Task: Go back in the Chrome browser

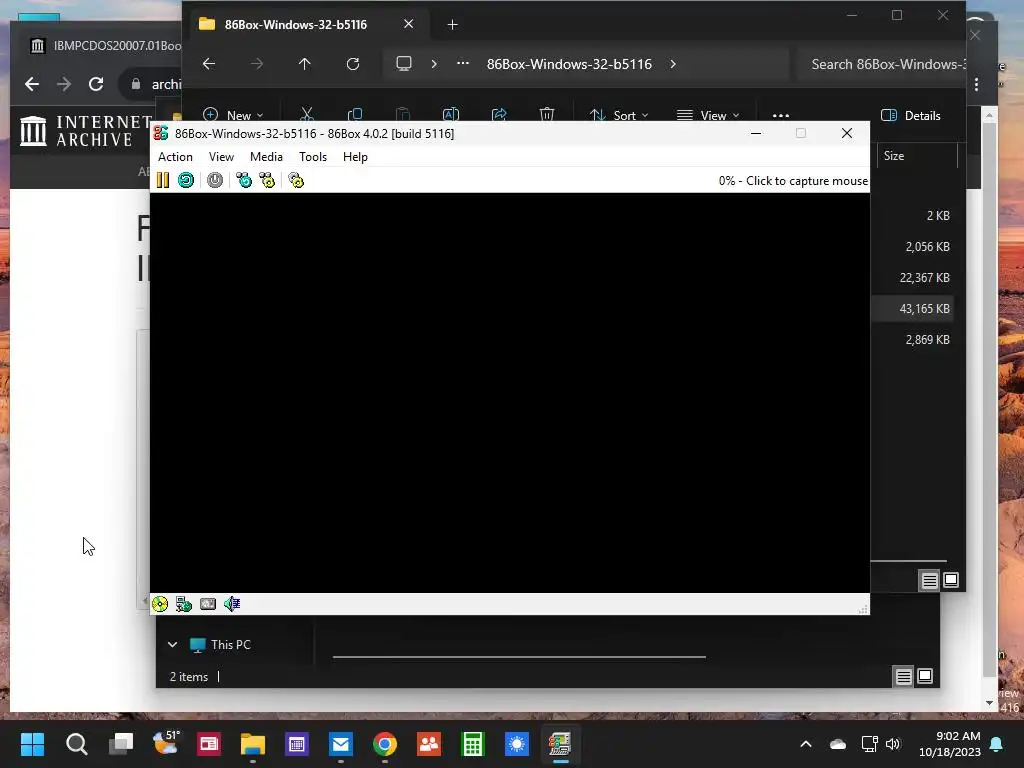Action: pos(32,84)
